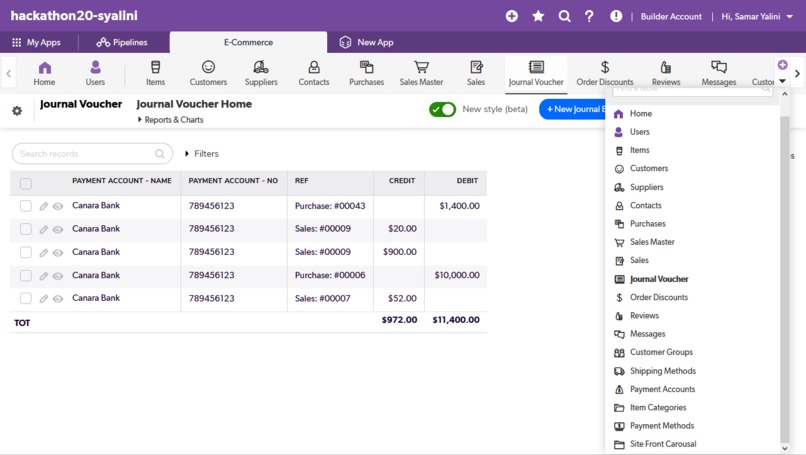Image resolution: width=806 pixels, height=455 pixels.
Task: Open favorites star icon in header
Action: [x=538, y=16]
